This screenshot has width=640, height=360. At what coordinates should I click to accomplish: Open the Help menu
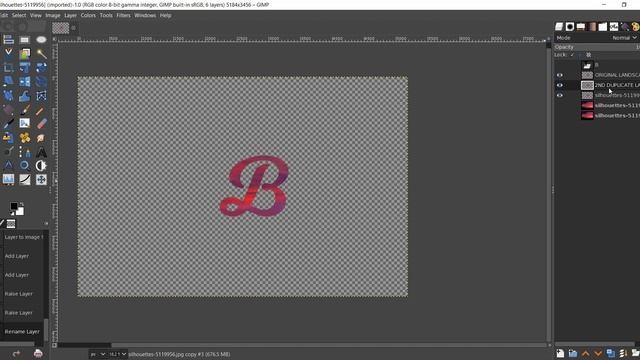[x=165, y=16]
